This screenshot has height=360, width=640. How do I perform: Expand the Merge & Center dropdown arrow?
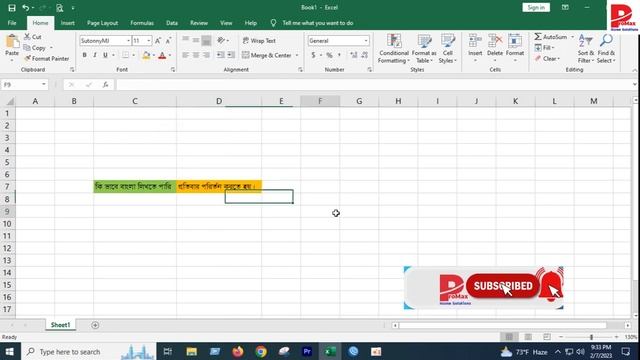pyautogui.click(x=297, y=55)
